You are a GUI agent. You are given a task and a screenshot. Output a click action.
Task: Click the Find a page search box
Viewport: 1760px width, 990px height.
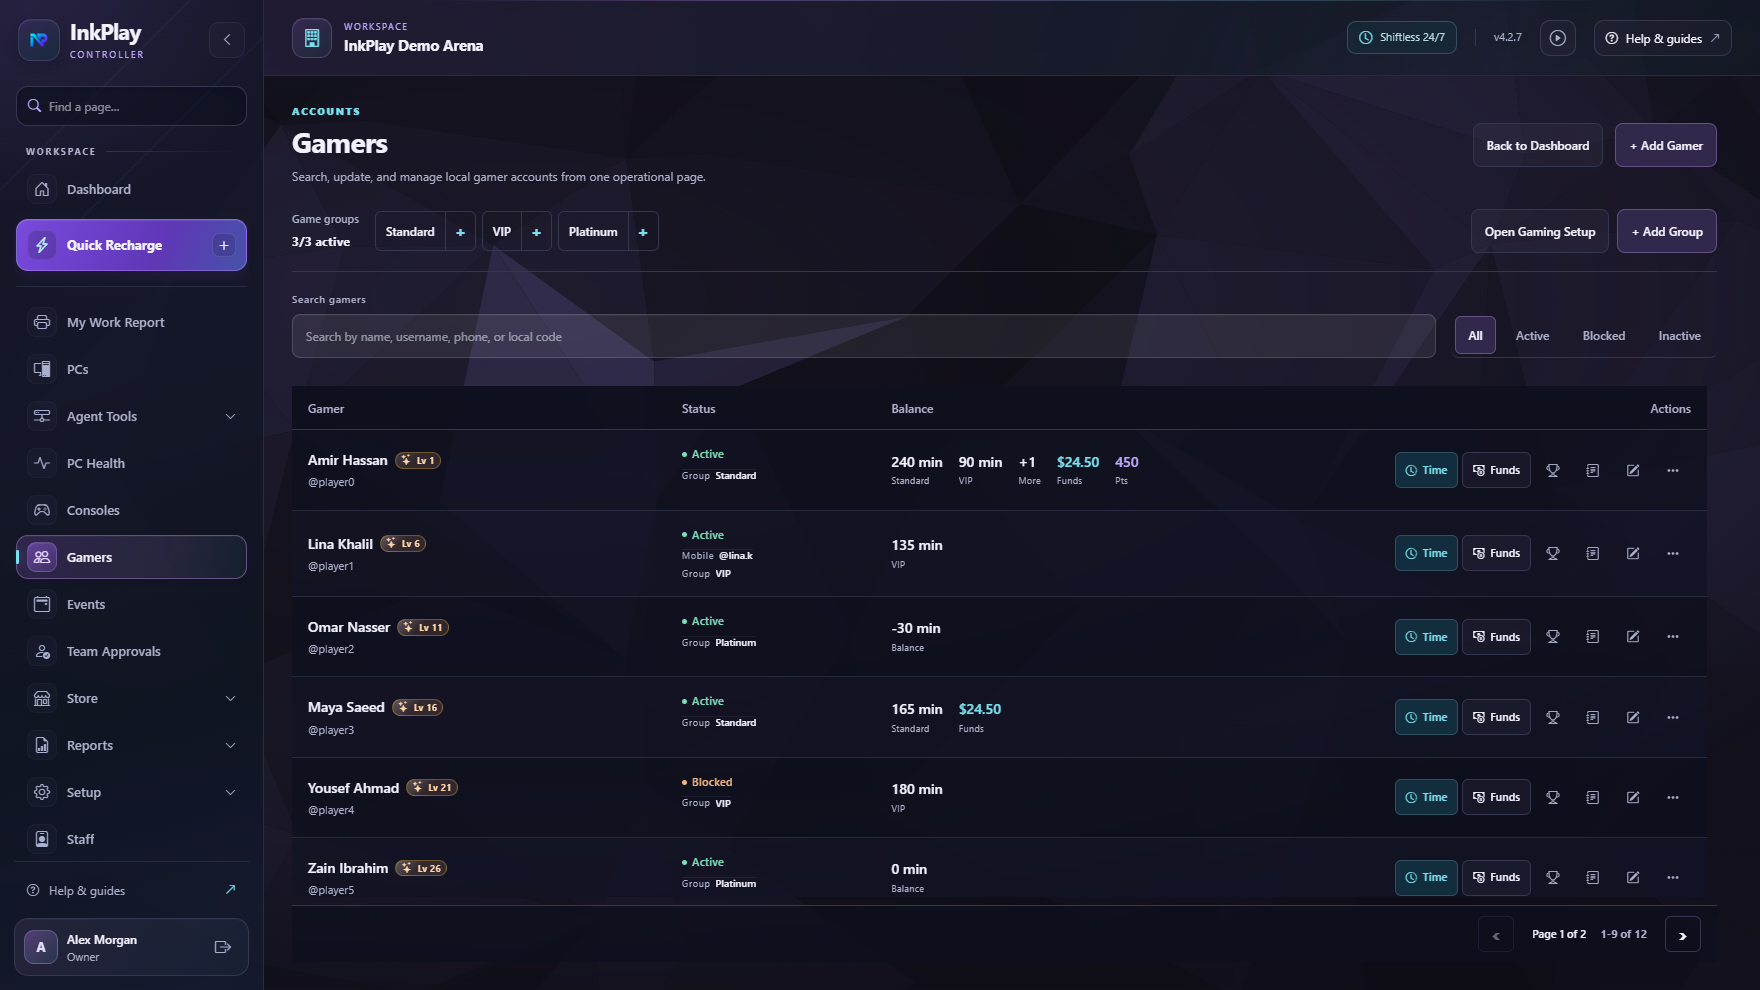(131, 106)
